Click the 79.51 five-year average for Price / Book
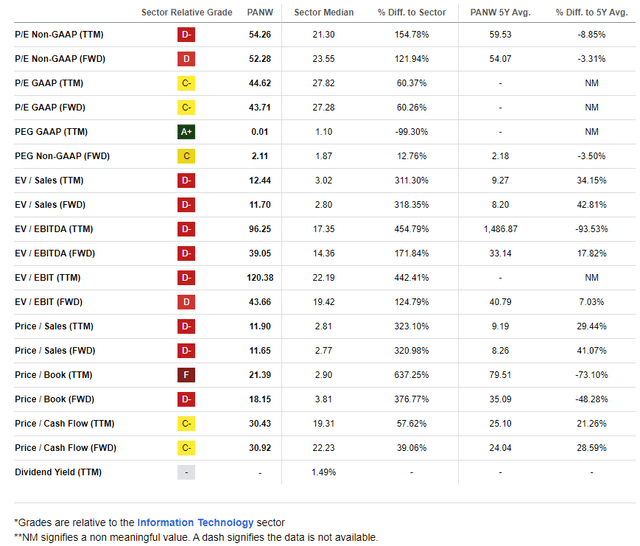 (500, 375)
